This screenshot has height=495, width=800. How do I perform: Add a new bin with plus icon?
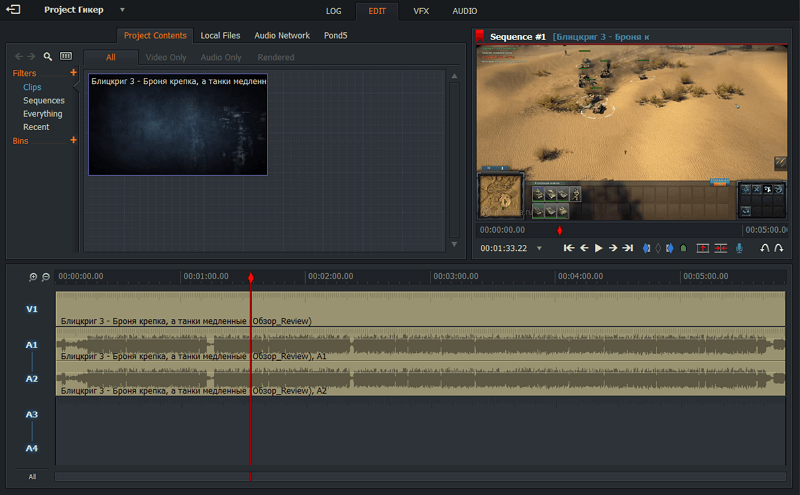point(73,141)
